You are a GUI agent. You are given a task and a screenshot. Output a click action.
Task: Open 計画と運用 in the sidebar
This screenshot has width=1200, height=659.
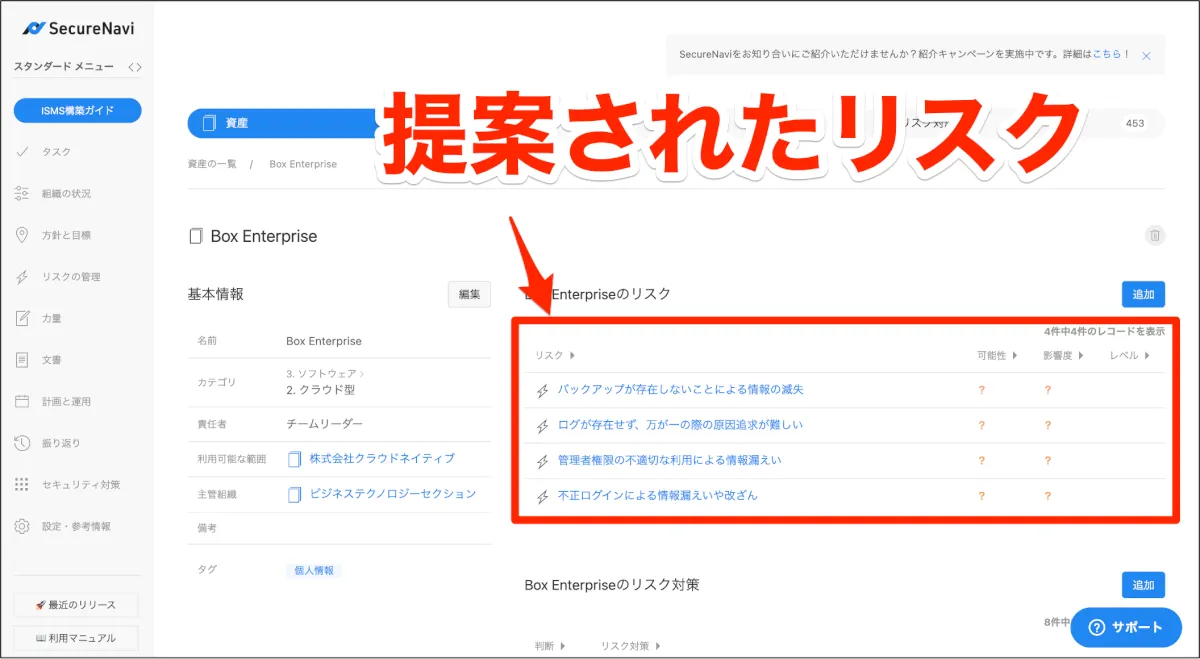[x=66, y=402]
